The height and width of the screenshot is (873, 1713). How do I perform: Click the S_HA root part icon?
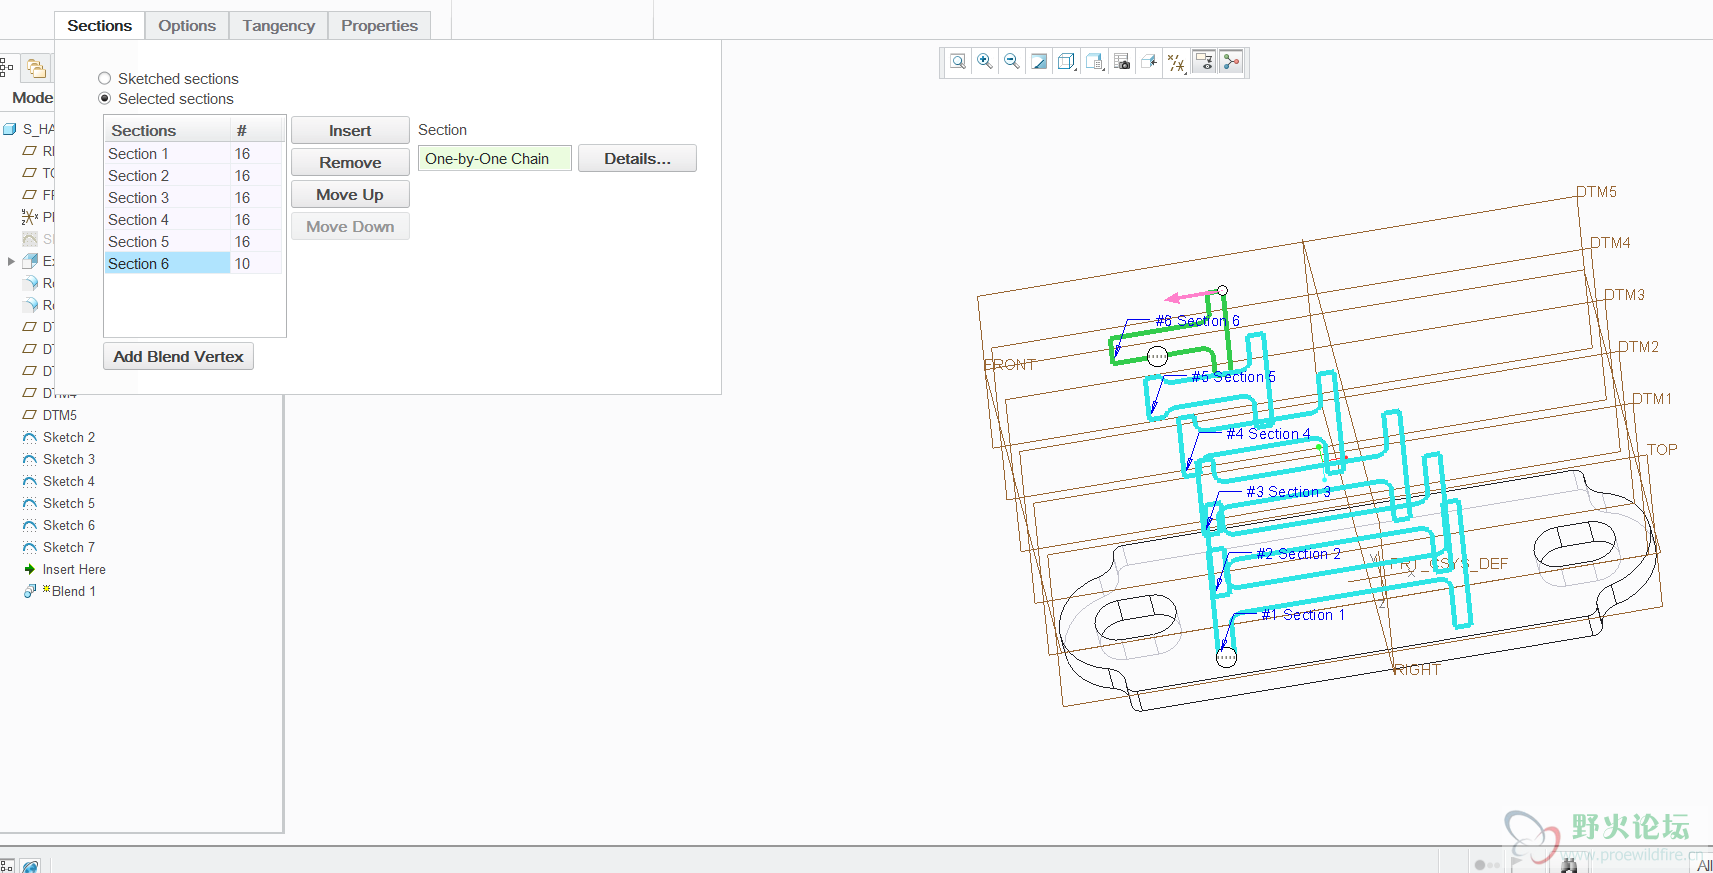pyautogui.click(x=10, y=129)
